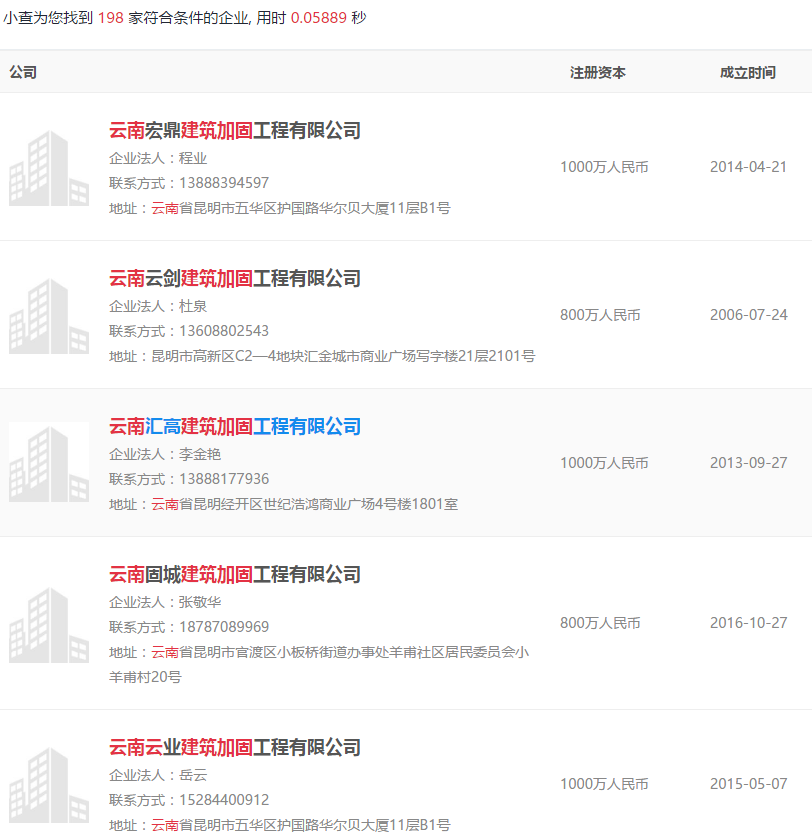Click building logo of 云南固城 company
812x838 pixels.
tap(49, 624)
